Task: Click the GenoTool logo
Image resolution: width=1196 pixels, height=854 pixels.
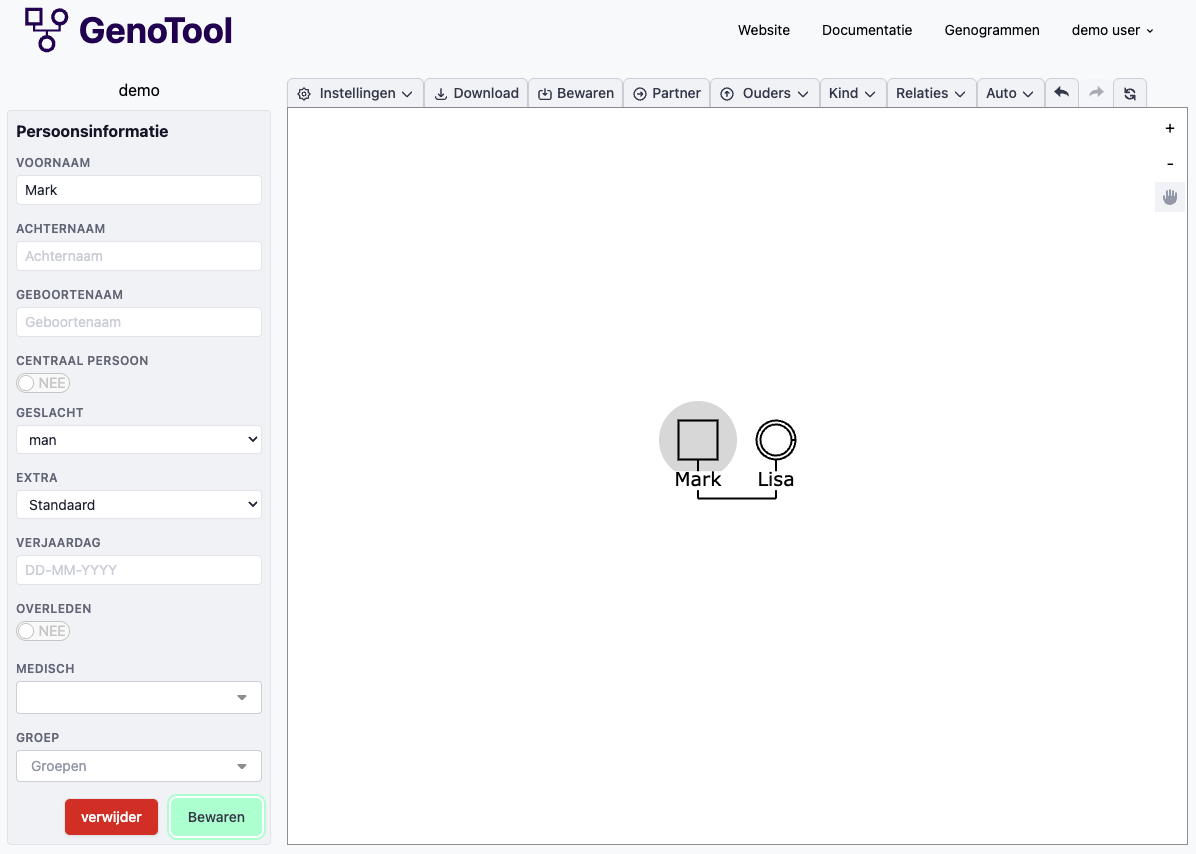Action: point(128,30)
